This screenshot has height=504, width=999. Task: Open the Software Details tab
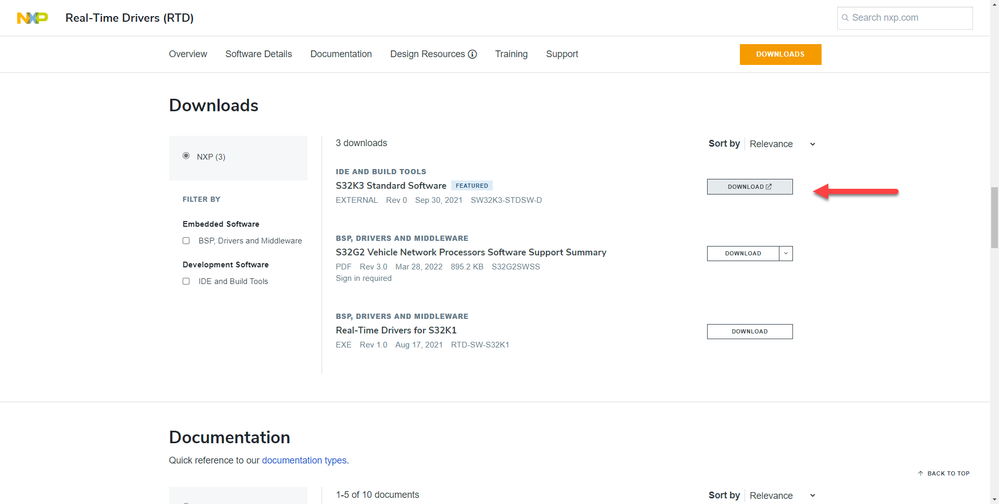click(x=258, y=54)
